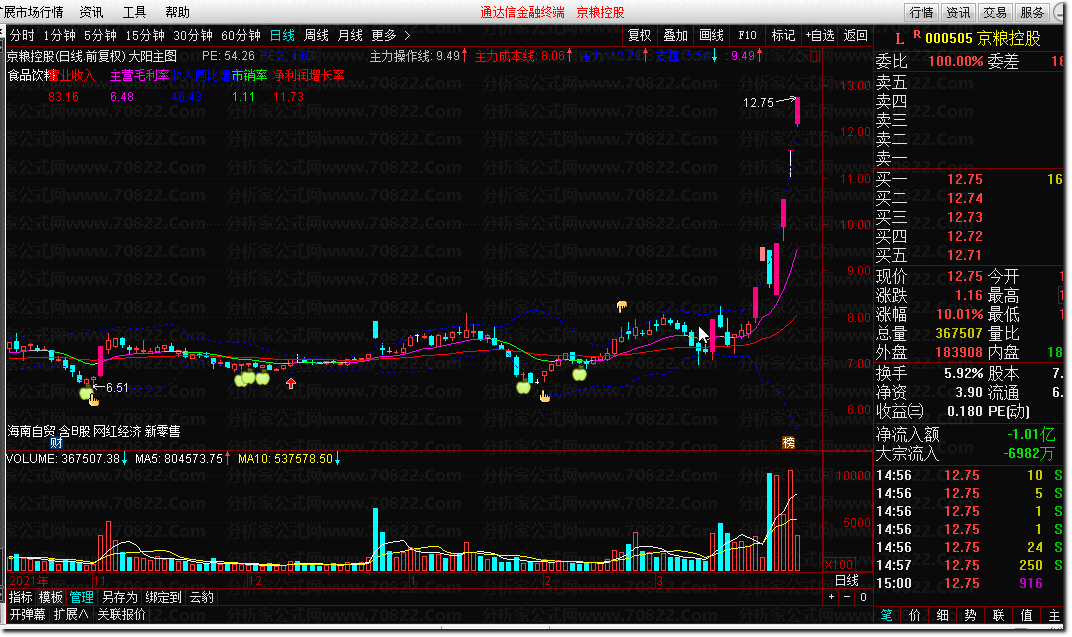Click the orange hand pointer below the 6.51 low
Viewport: 1072px width, 637px height.
pyautogui.click(x=94, y=400)
